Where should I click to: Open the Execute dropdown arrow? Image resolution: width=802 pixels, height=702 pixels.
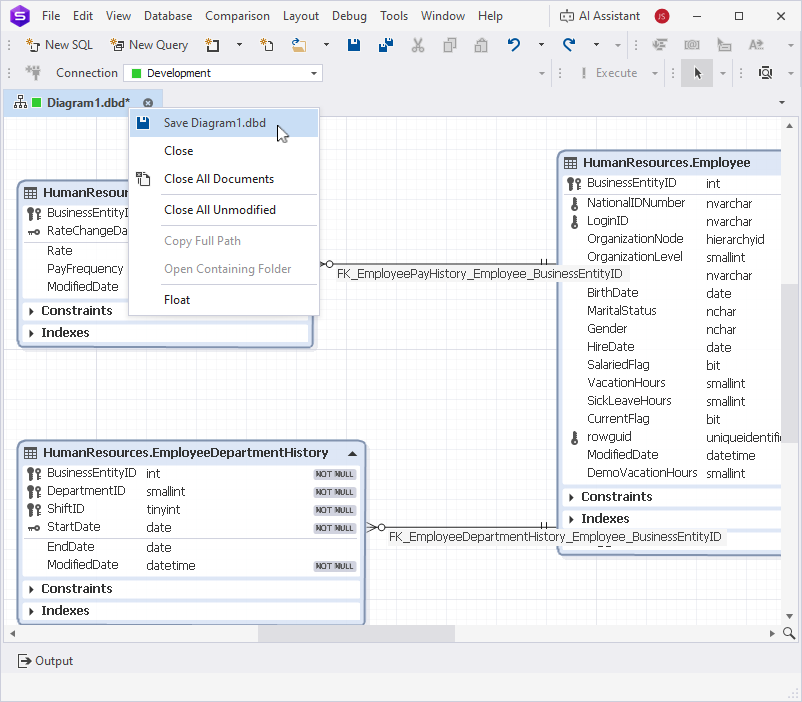(655, 73)
